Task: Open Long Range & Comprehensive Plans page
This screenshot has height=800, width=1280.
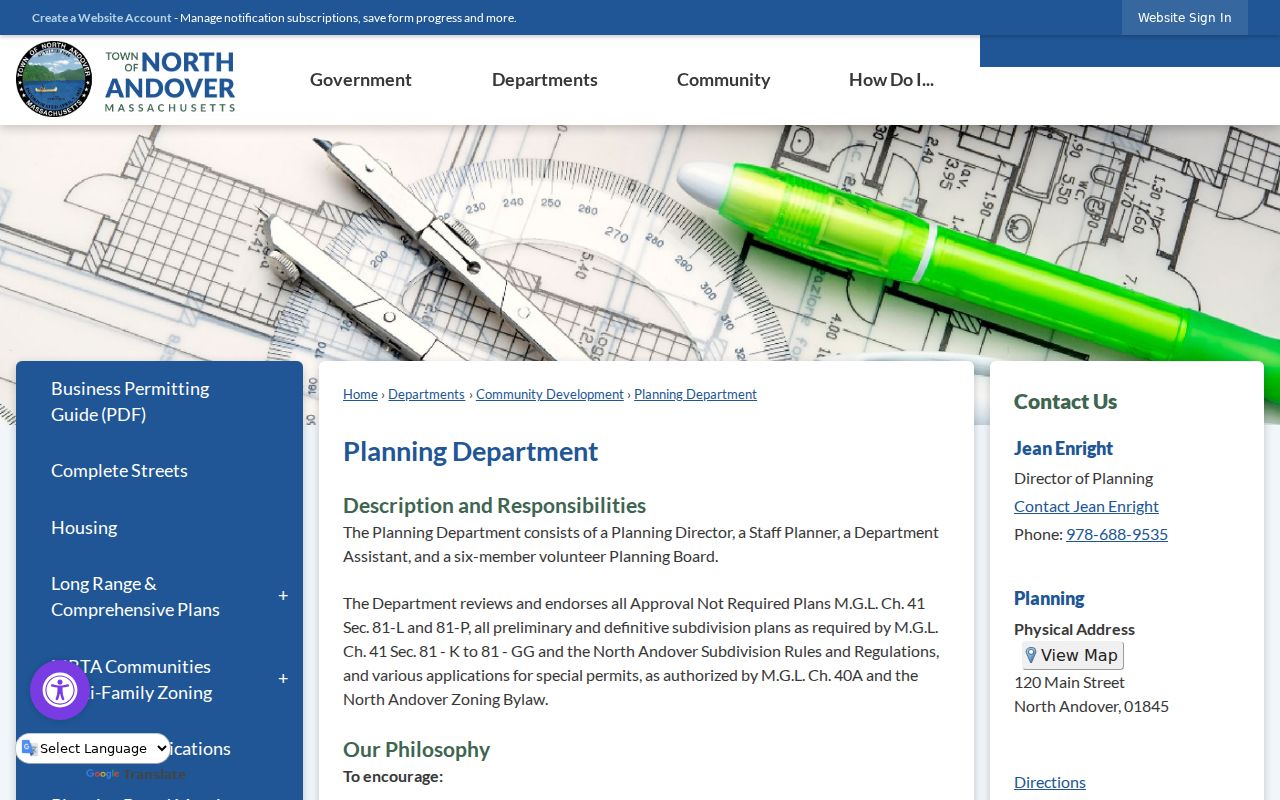Action: (x=135, y=597)
